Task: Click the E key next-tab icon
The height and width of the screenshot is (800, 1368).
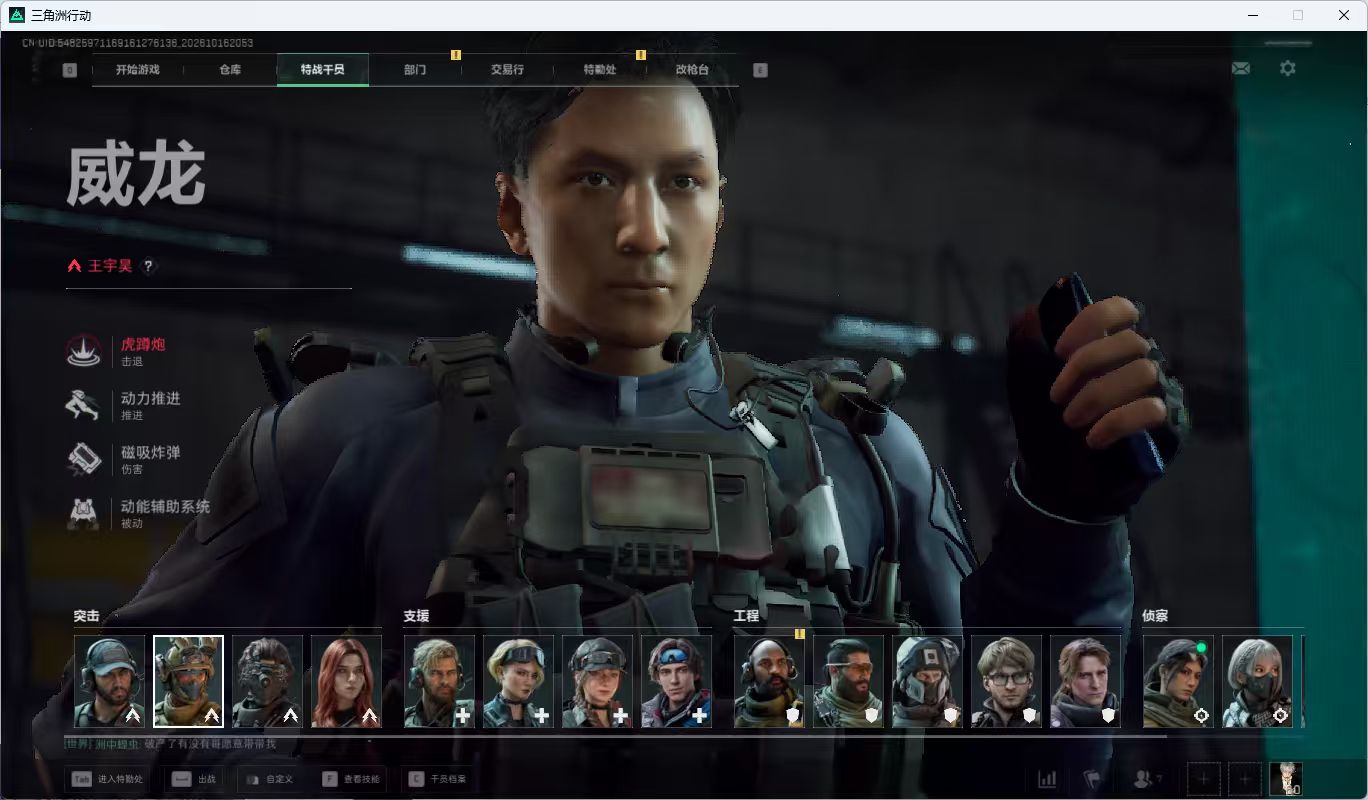Action: click(760, 70)
